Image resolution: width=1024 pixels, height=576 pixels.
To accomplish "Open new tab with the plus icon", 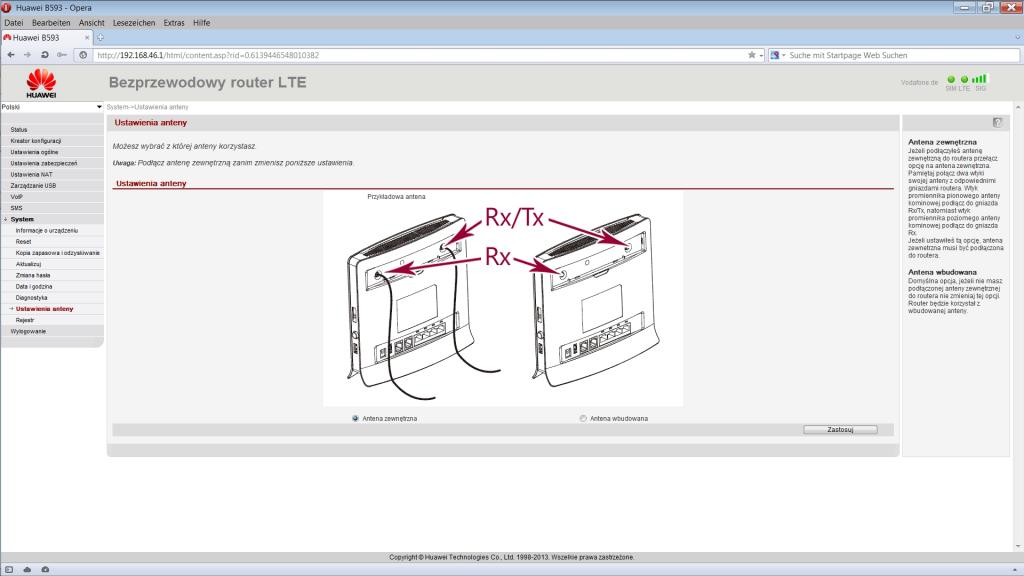I will tap(100, 38).
